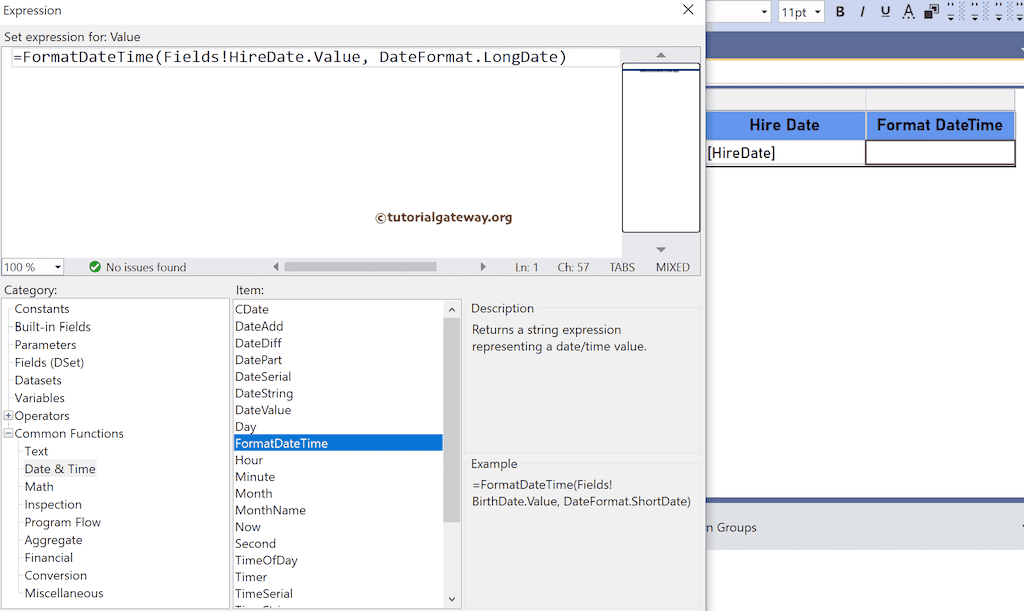Select the Program Flow subcategory
The image size is (1024, 611).
(x=63, y=522)
